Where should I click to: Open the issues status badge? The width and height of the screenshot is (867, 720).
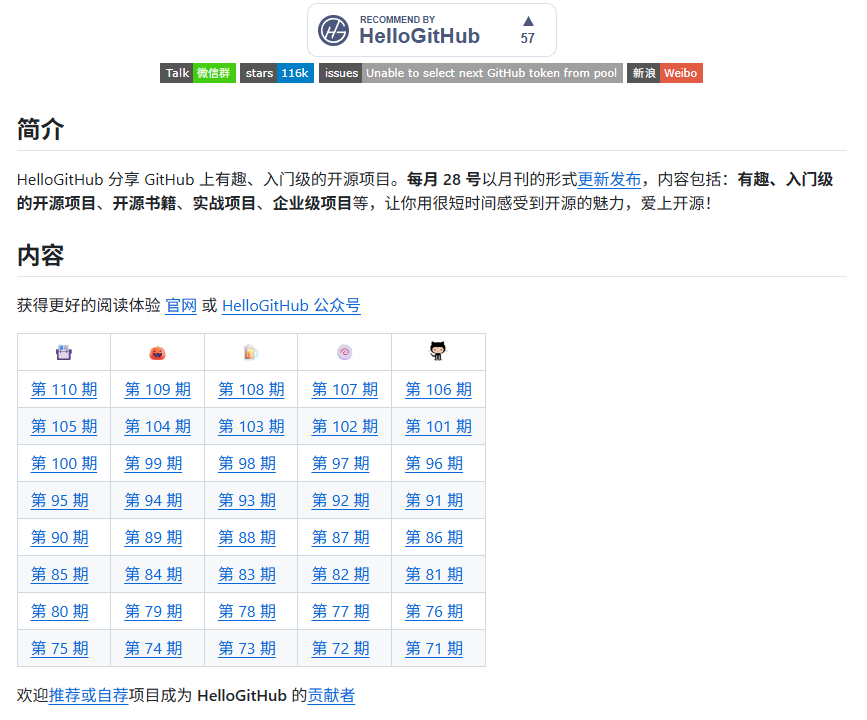click(x=471, y=73)
